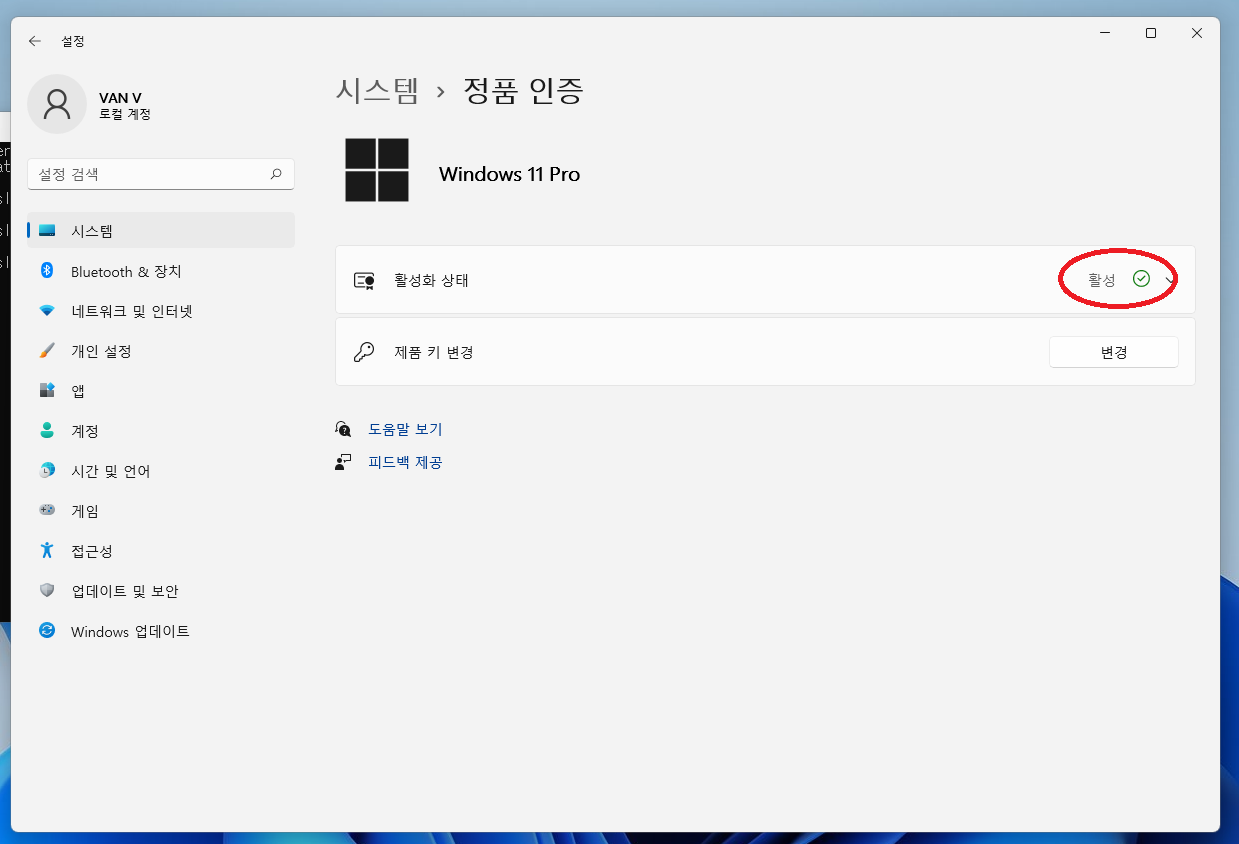1239x844 pixels.
Task: Click the 앱 apps icon in sidebar
Action: click(47, 391)
